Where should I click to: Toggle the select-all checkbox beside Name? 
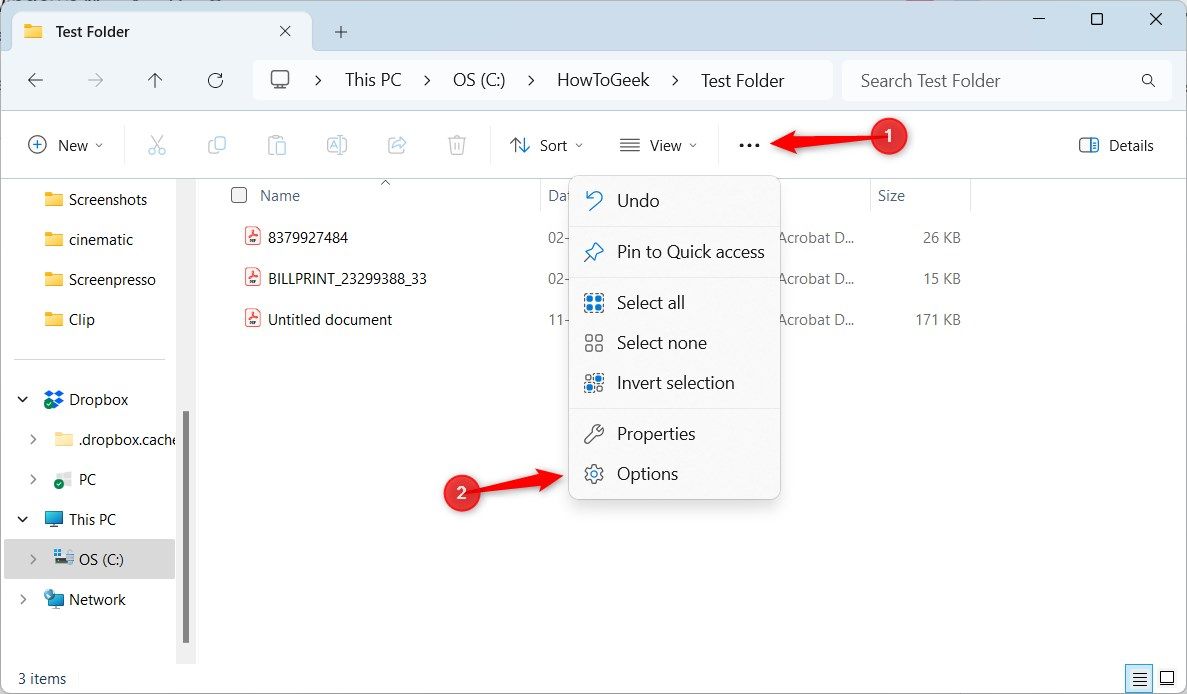point(239,195)
